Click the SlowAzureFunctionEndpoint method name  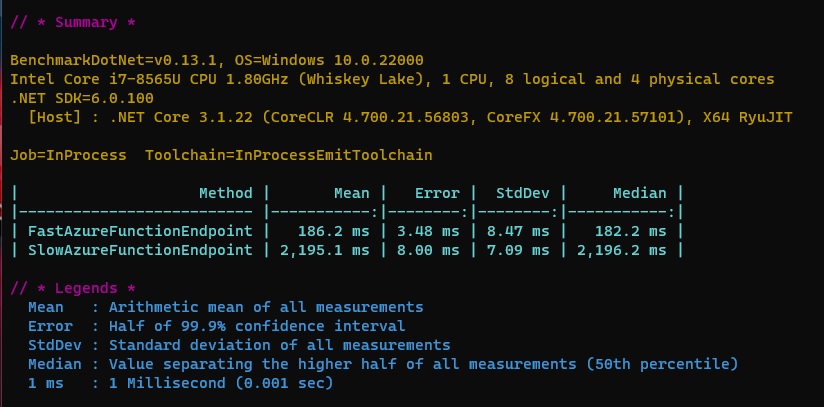coord(140,250)
